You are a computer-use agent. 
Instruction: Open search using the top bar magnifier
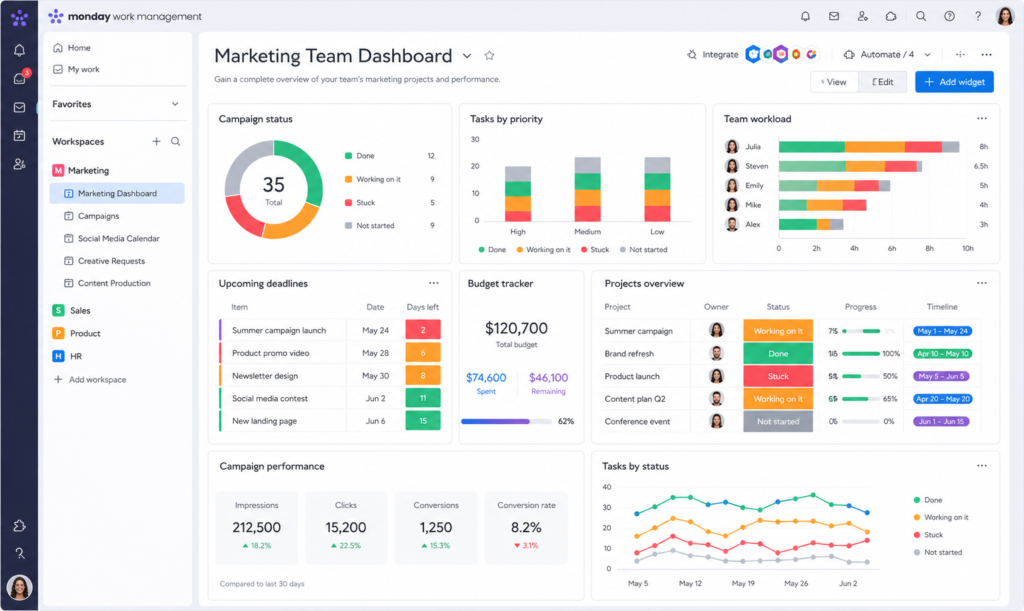[921, 16]
